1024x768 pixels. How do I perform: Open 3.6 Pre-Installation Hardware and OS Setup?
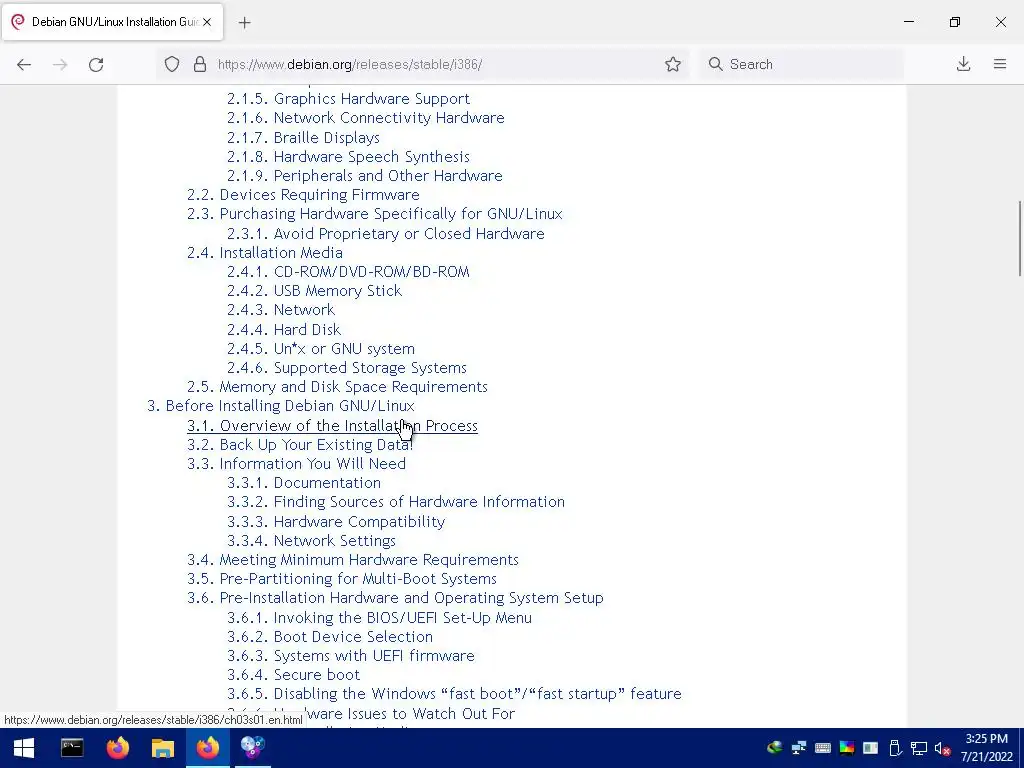[395, 598]
